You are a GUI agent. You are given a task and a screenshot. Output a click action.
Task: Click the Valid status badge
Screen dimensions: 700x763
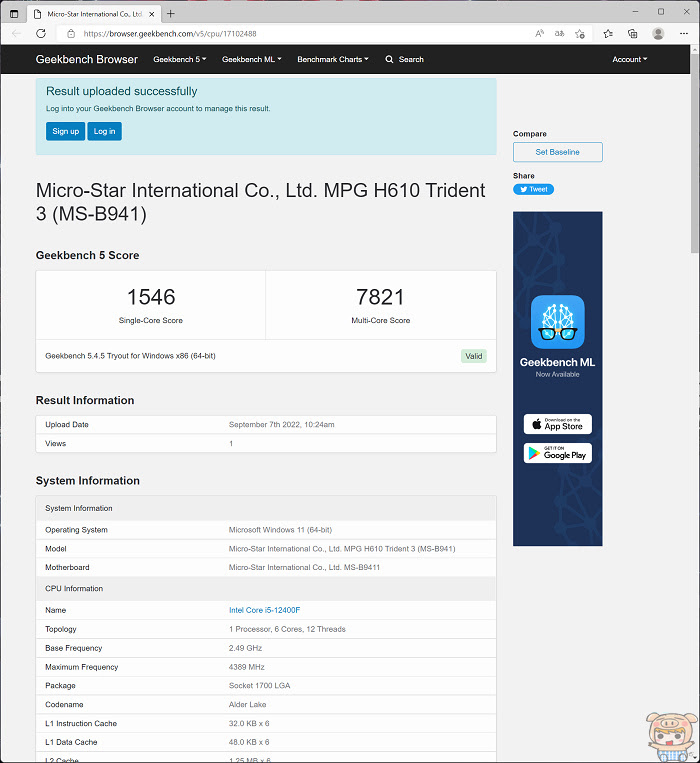[x=473, y=356]
